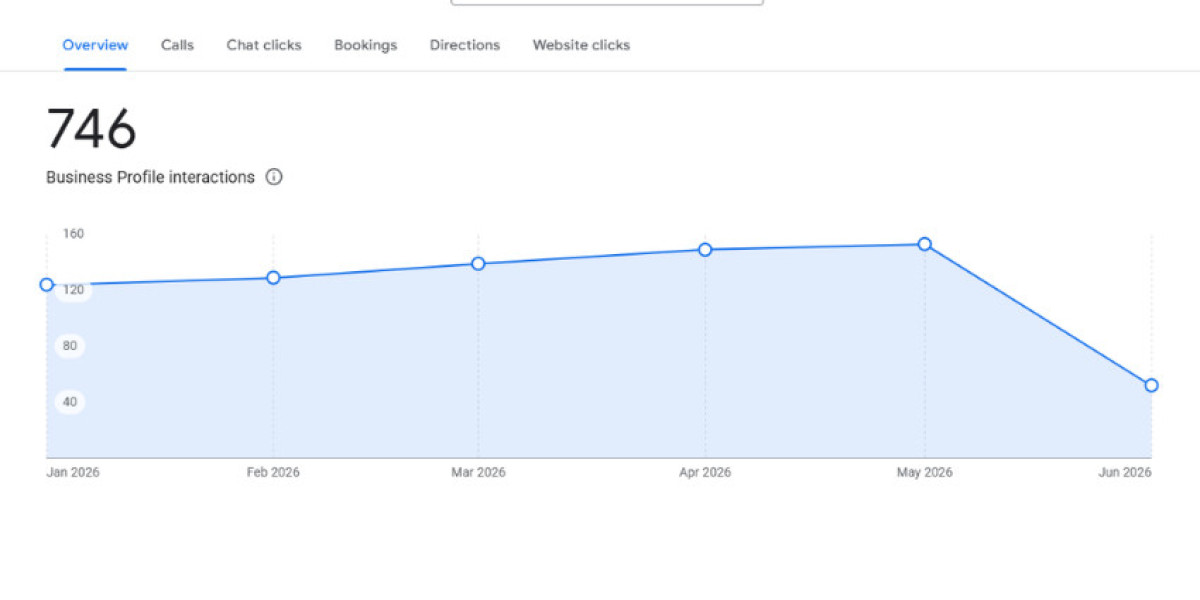Select the Jun 2026 data point
Image resolution: width=1200 pixels, height=600 pixels.
(1151, 385)
